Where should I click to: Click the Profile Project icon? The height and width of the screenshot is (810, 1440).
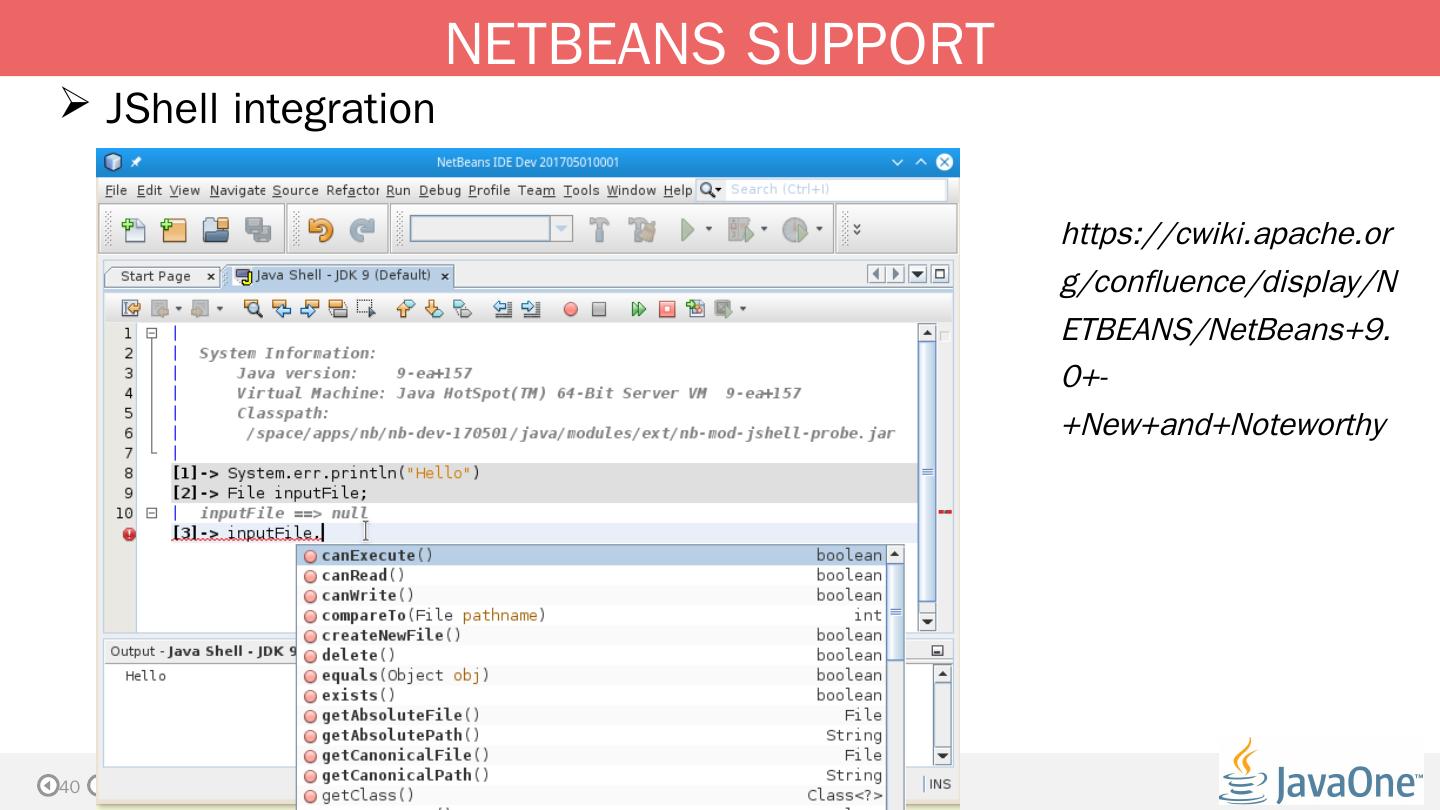tap(796, 229)
